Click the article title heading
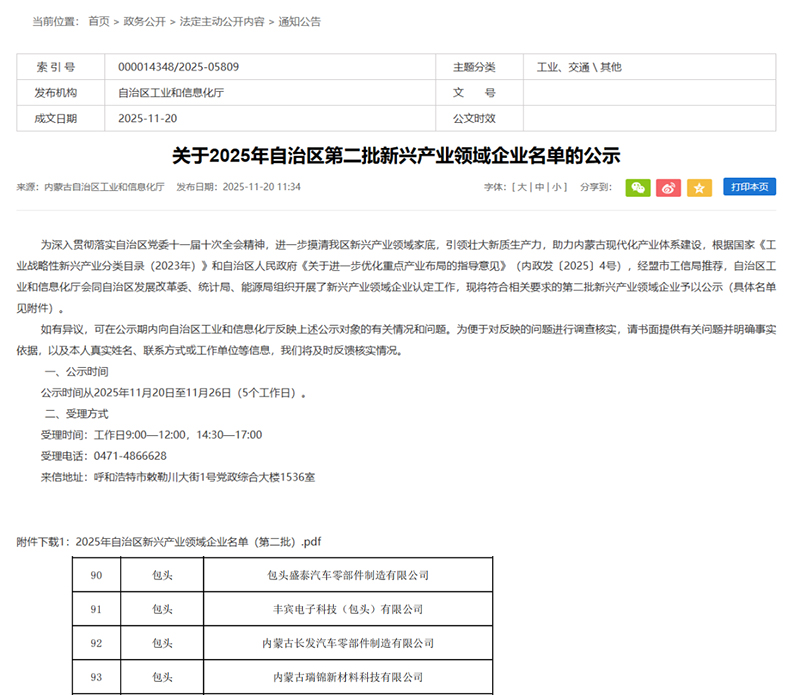The image size is (800, 695). [396, 156]
